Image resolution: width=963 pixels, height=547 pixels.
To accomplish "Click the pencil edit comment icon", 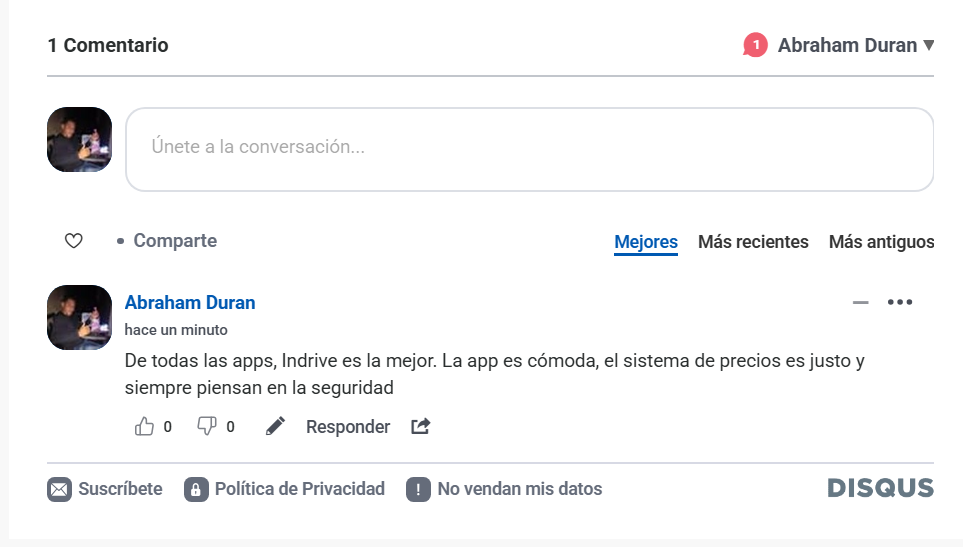I will 275,427.
